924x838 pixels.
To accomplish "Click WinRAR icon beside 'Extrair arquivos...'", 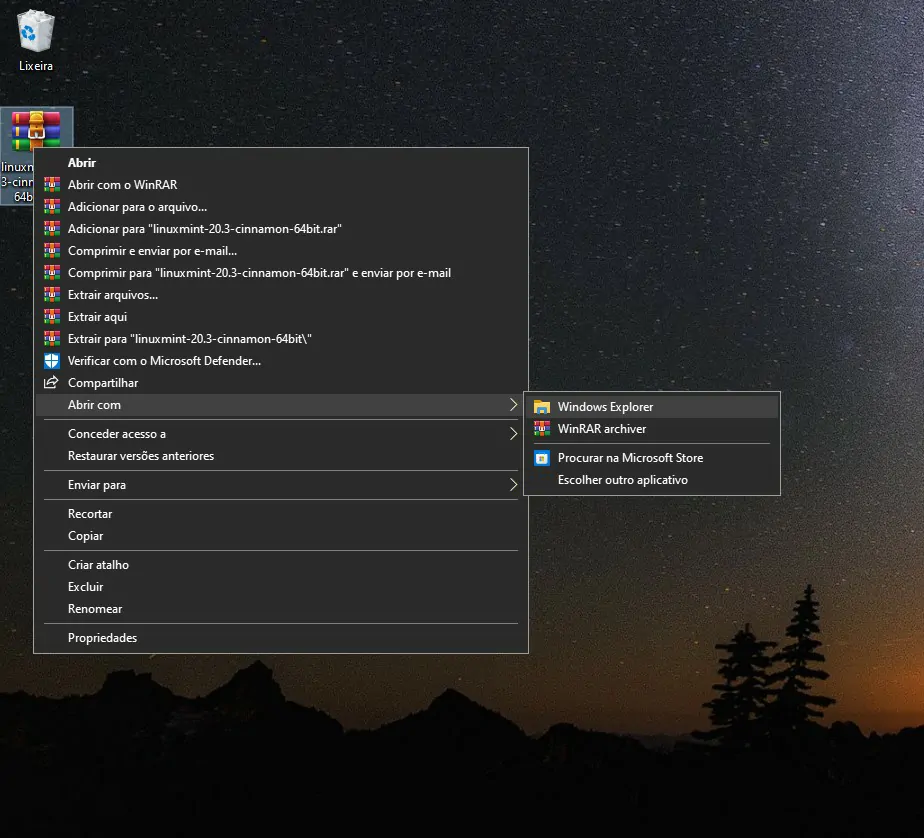I will (x=52, y=295).
